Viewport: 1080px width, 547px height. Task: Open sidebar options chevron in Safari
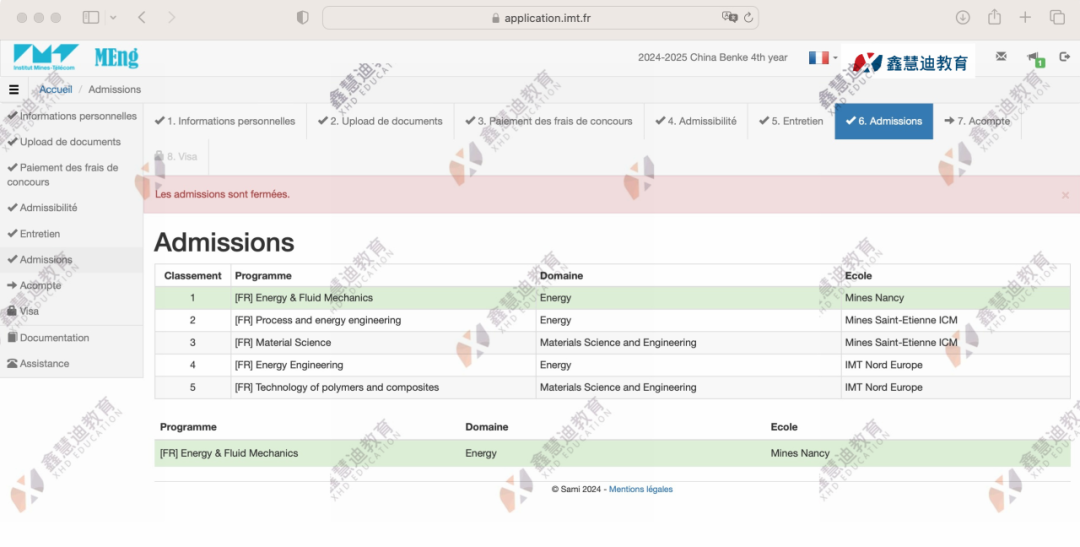coord(113,17)
